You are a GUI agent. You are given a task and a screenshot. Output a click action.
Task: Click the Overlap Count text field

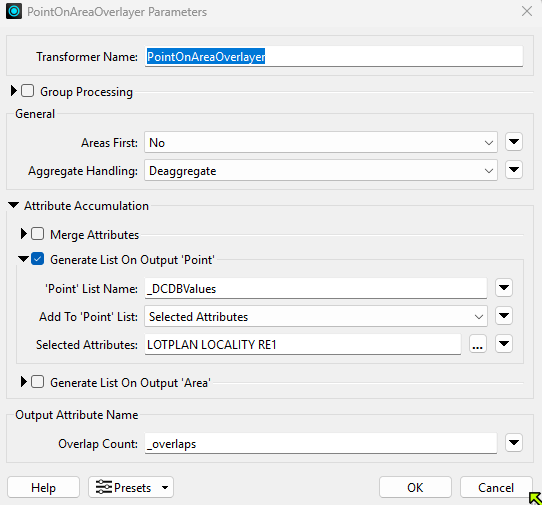[321, 443]
